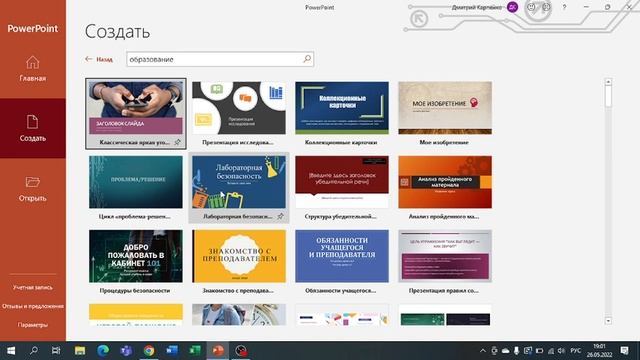Launch File Explorer from the taskbar
The height and width of the screenshot is (360, 640).
pyautogui.click(x=80, y=351)
